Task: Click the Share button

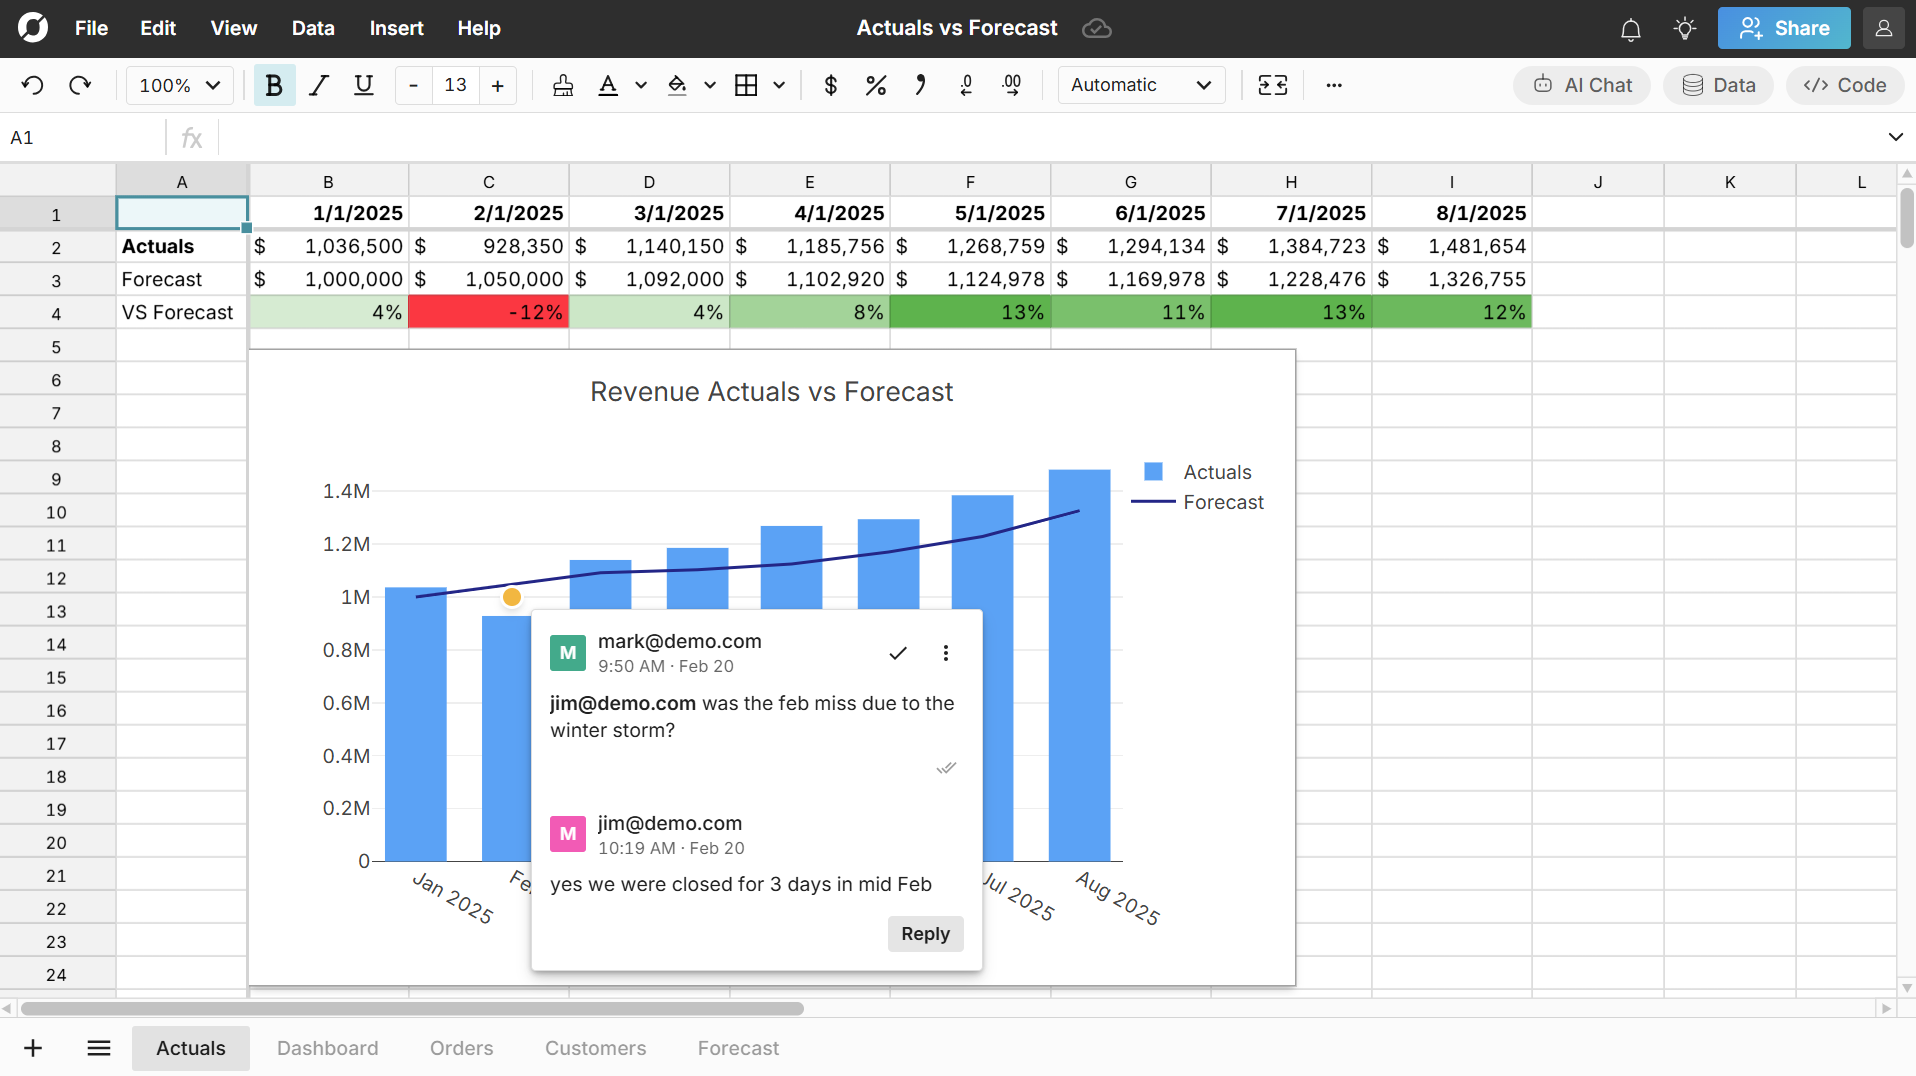Action: (x=1784, y=28)
